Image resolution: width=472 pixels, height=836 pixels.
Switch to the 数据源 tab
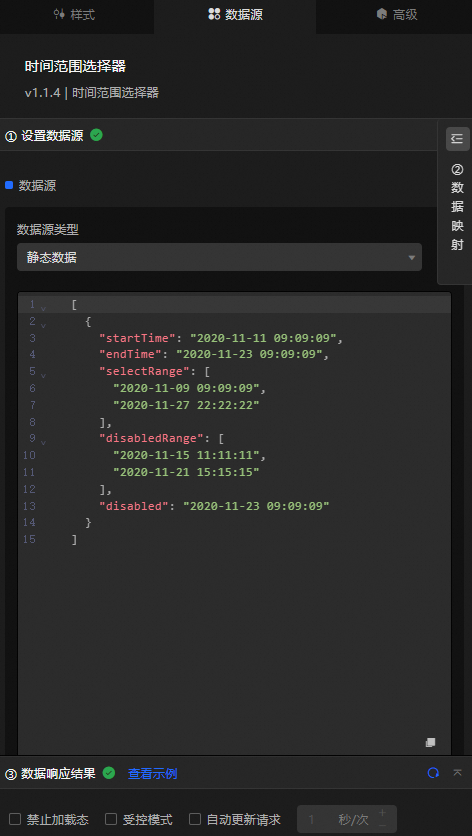click(x=235, y=15)
